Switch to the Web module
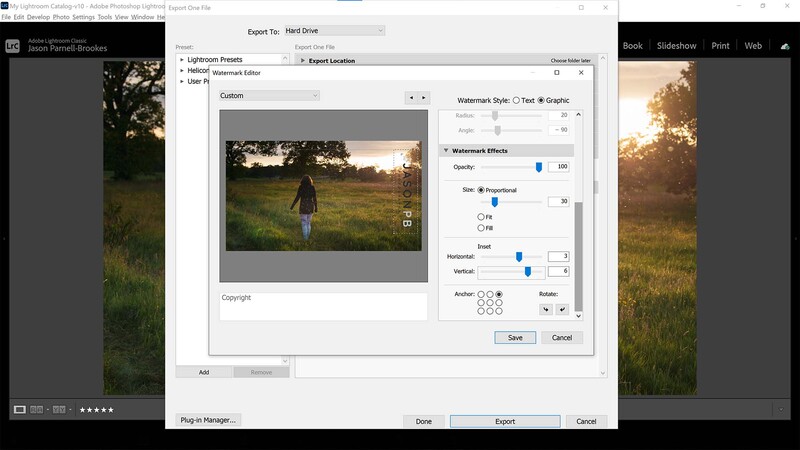Screen dimensions: 800x450 pyautogui.click(x=753, y=46)
